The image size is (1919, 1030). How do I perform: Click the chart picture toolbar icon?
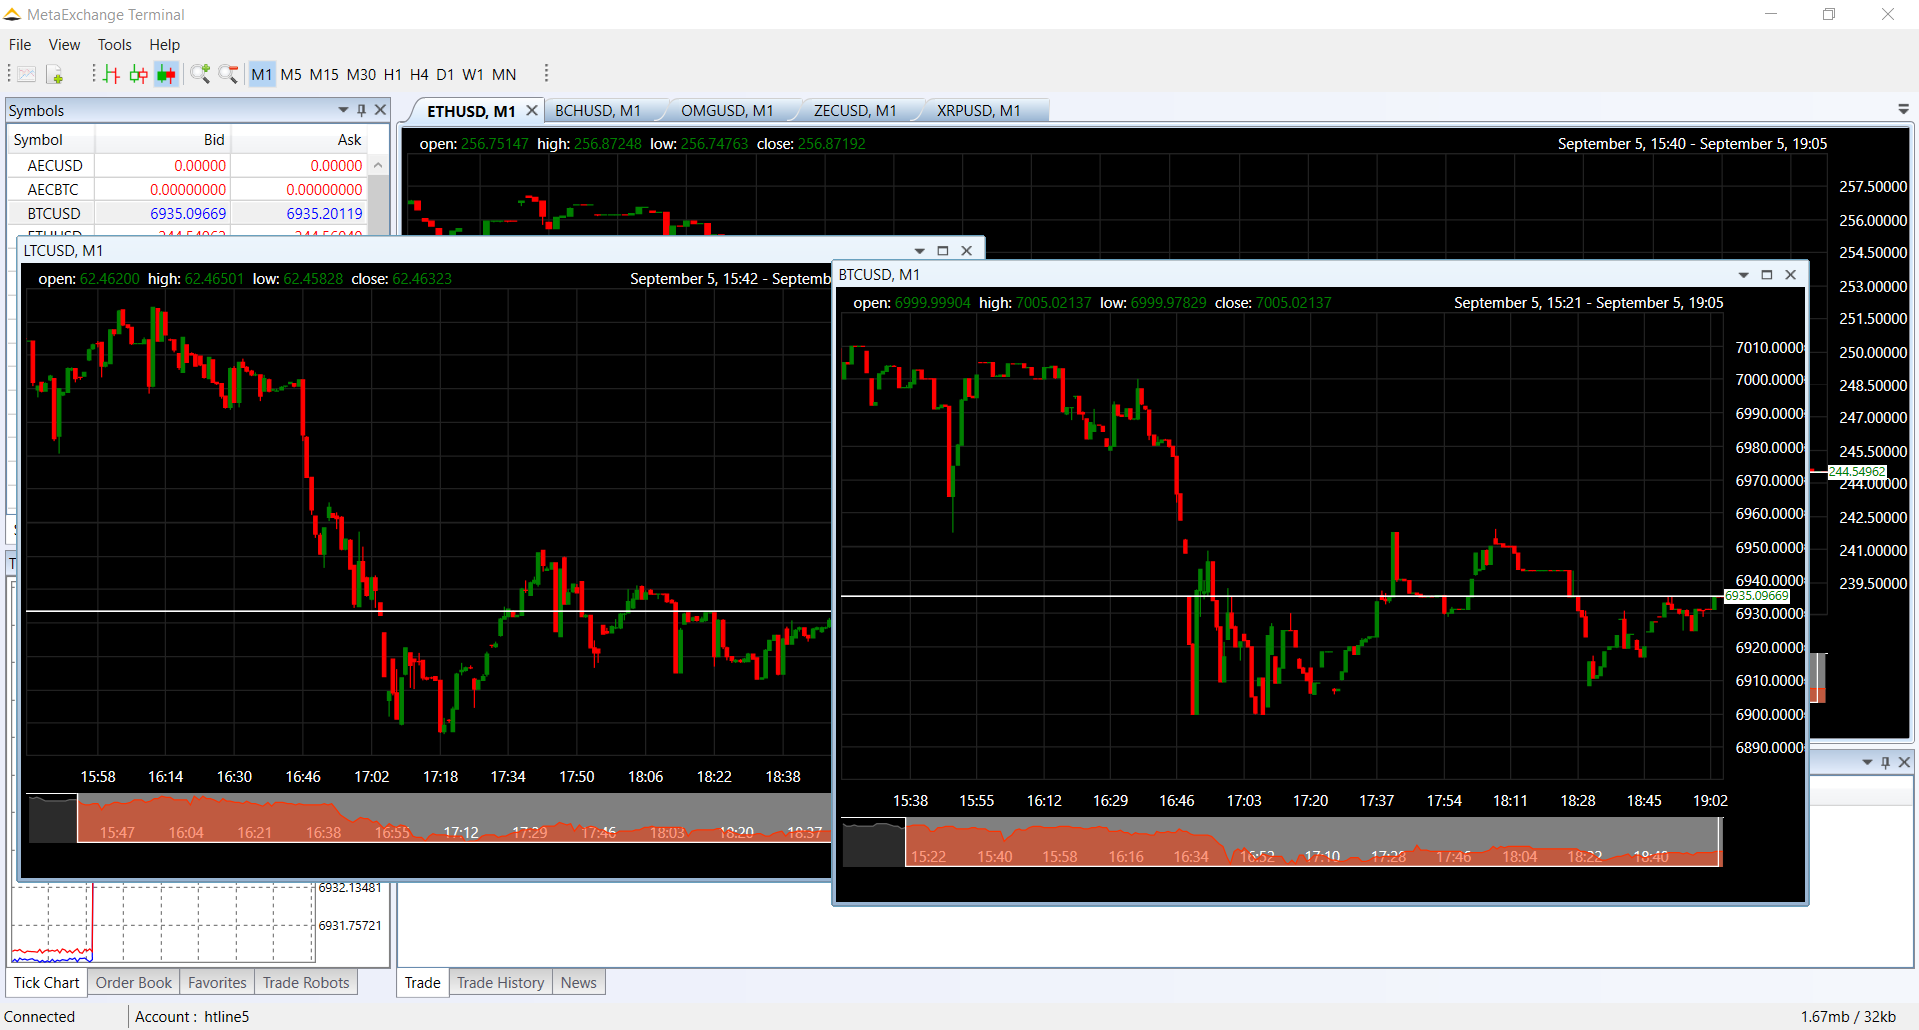click(27, 74)
